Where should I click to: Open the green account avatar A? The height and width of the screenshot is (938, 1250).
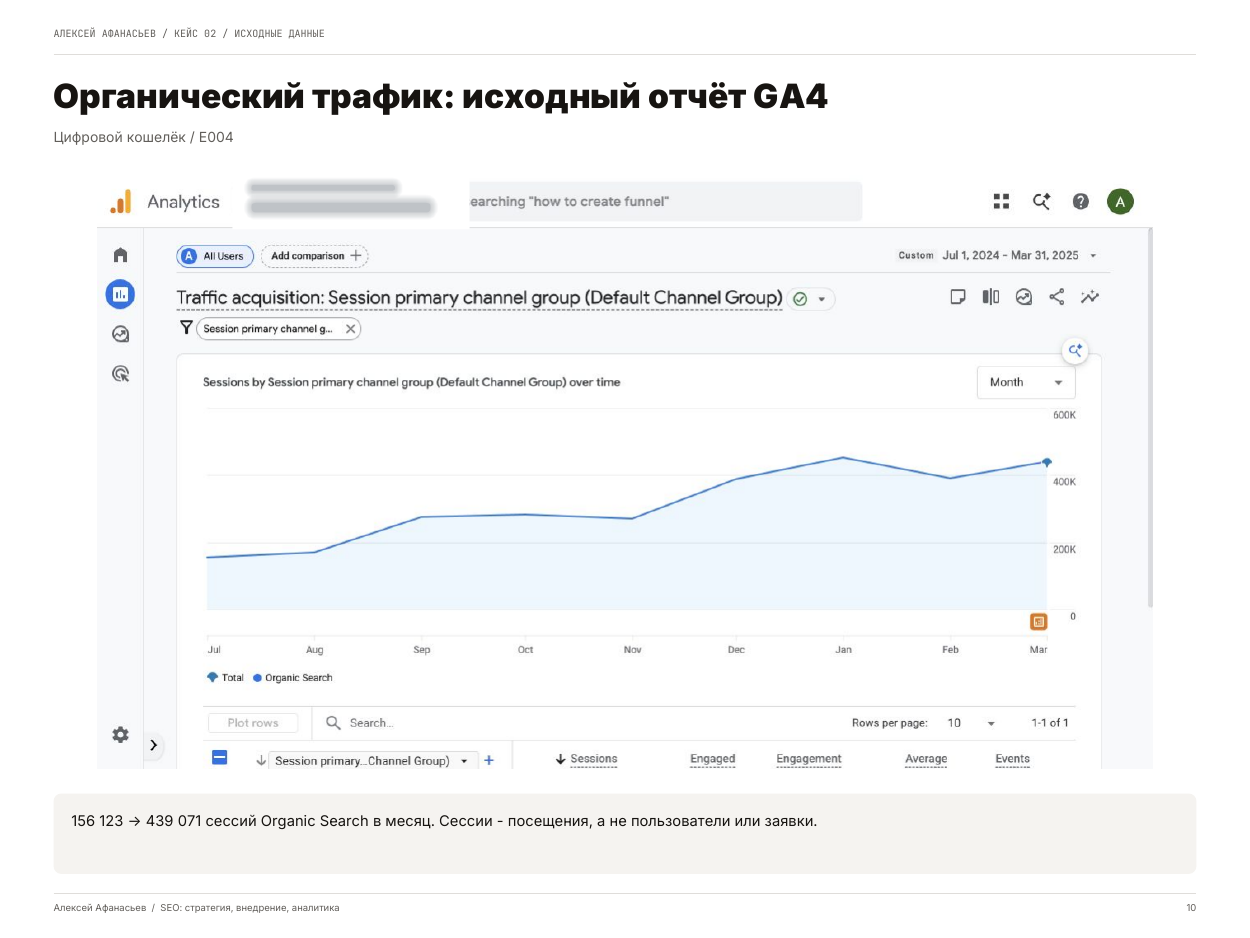click(1120, 201)
